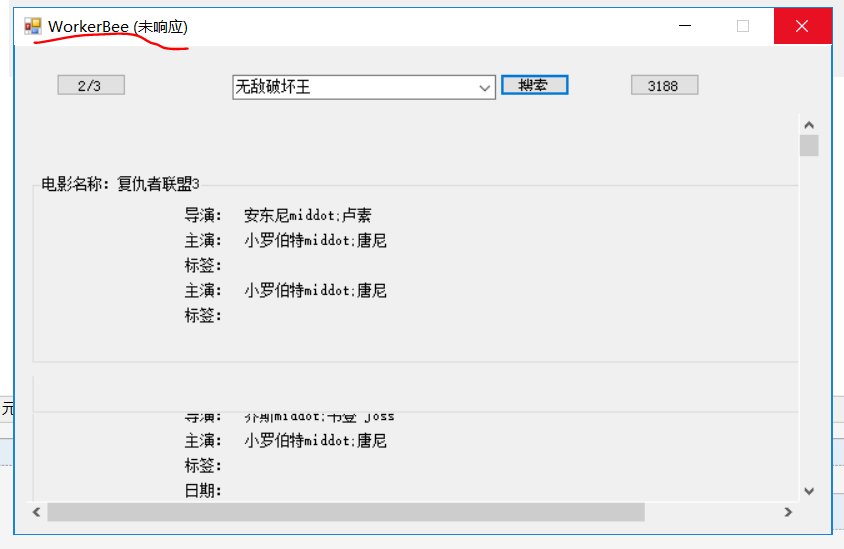The width and height of the screenshot is (844, 549).
Task: Click the vertical scrollbar thumb
Action: pos(809,145)
